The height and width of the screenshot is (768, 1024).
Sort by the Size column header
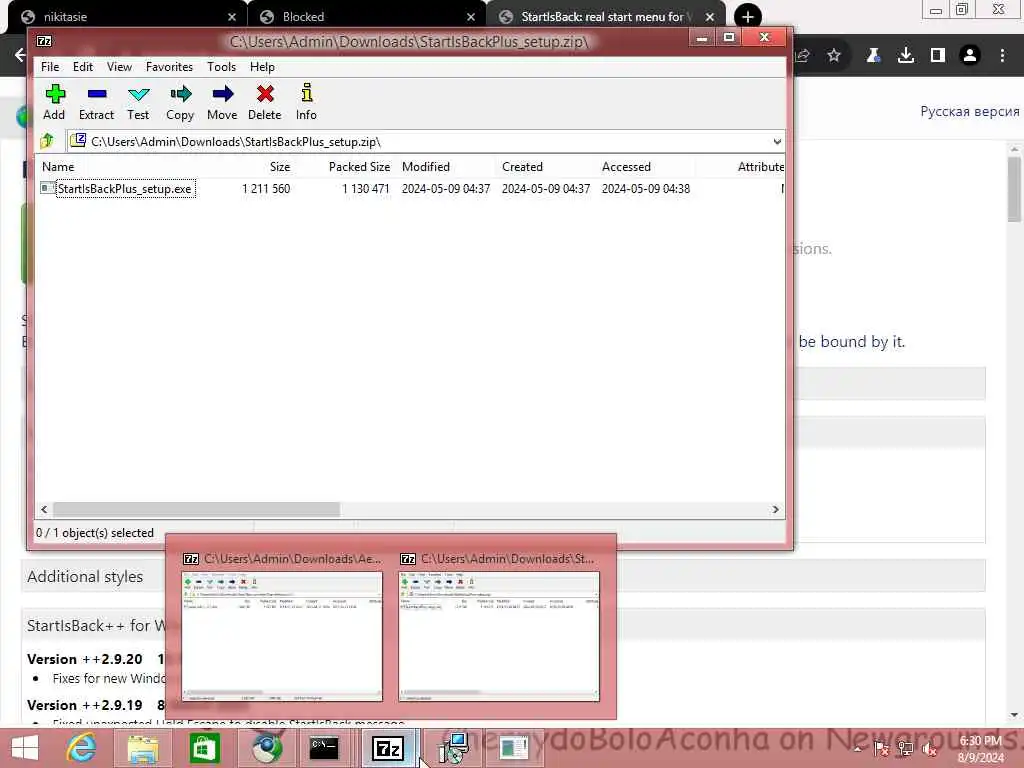click(280, 167)
